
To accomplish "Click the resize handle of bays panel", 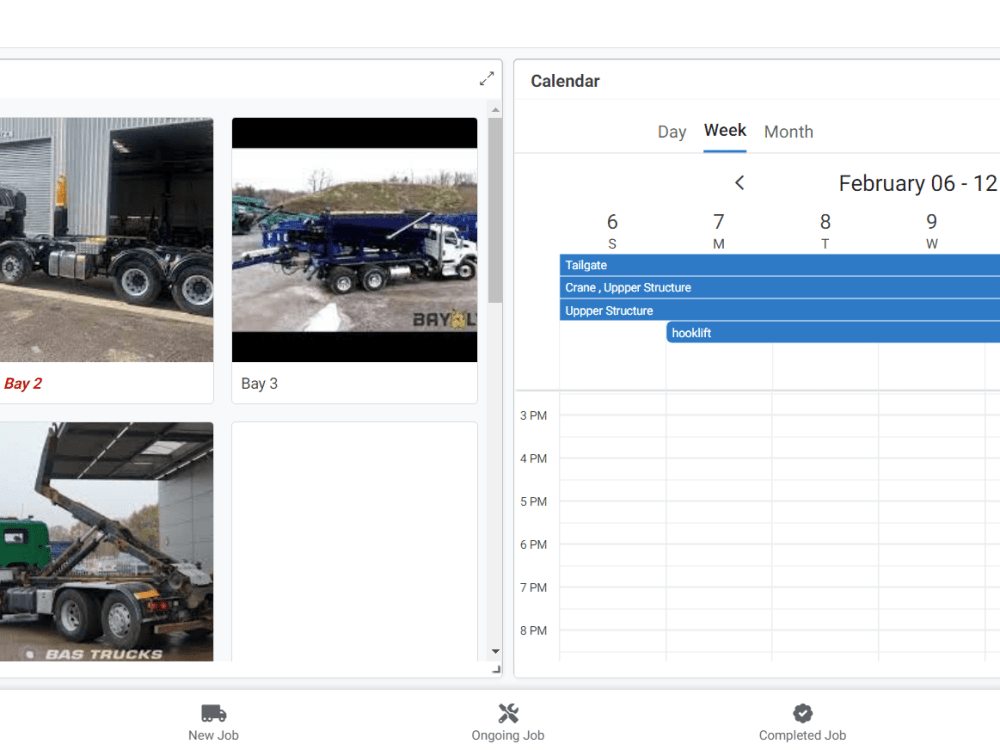I will pyautogui.click(x=496, y=669).
